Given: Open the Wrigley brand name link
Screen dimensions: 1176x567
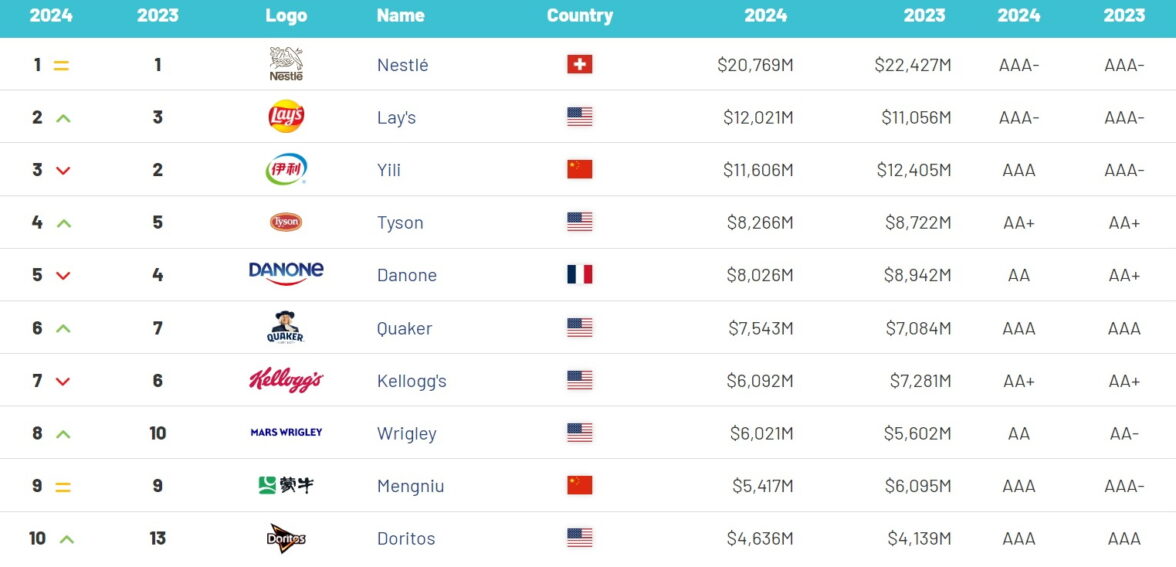Looking at the screenshot, I should tap(406, 433).
